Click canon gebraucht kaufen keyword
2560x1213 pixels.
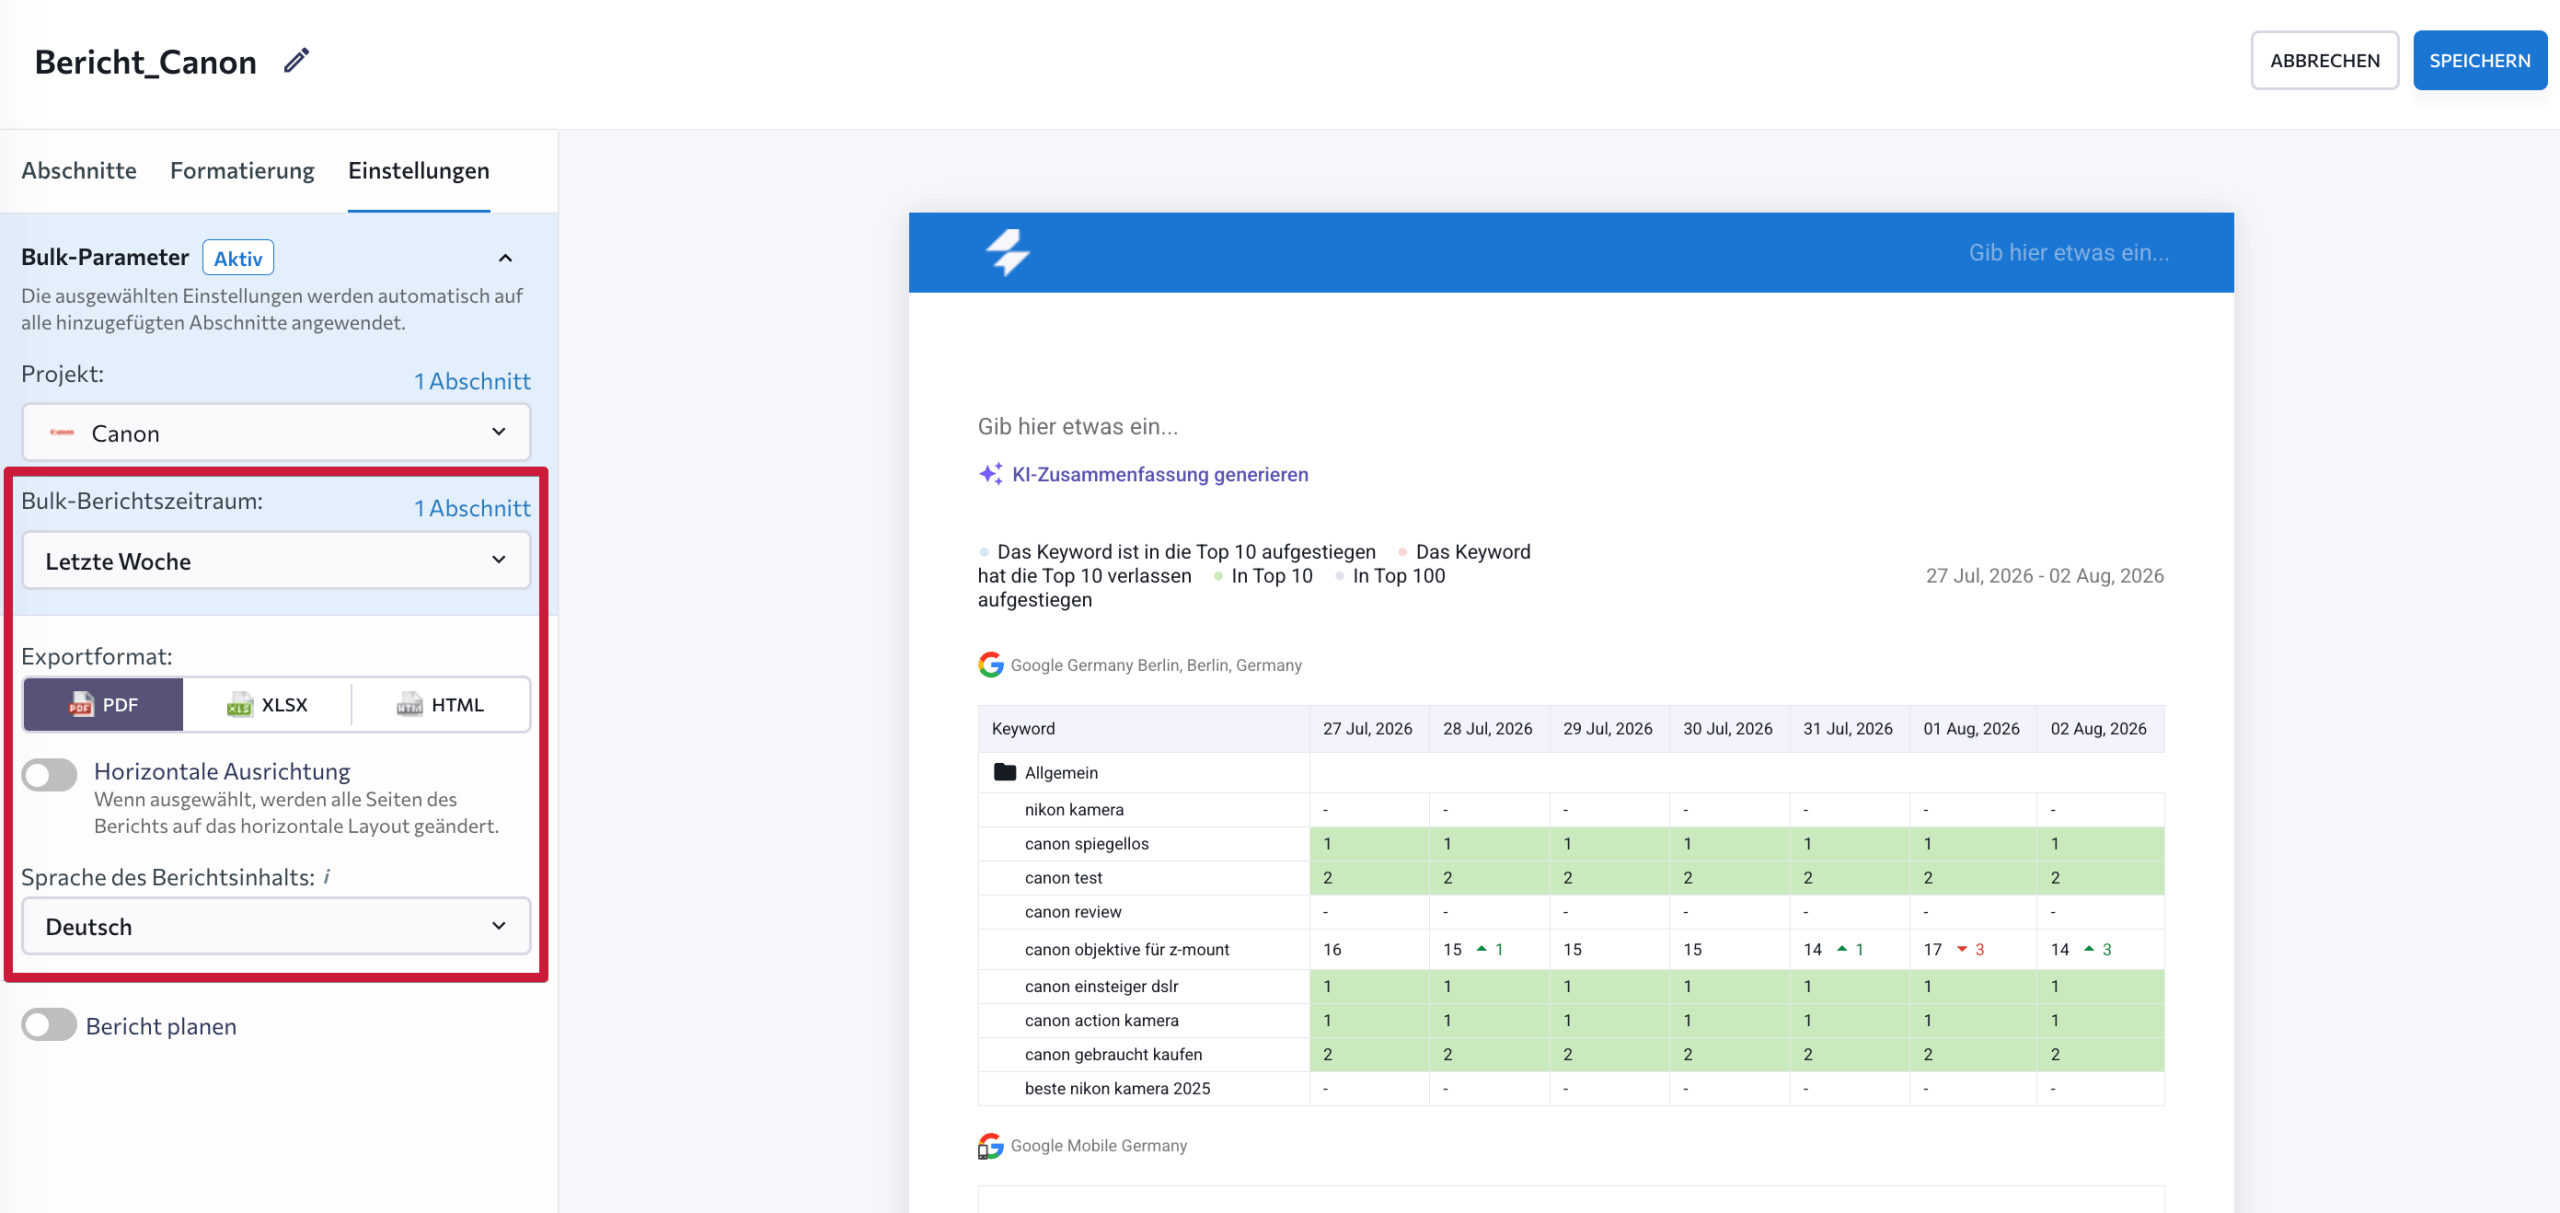[1114, 1054]
